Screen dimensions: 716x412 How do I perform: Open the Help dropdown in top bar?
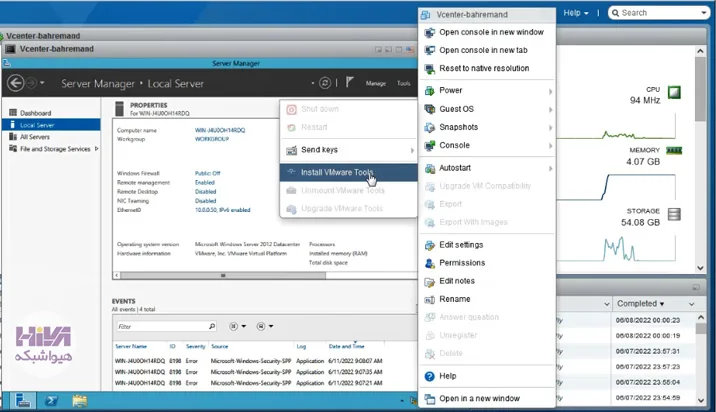(575, 13)
